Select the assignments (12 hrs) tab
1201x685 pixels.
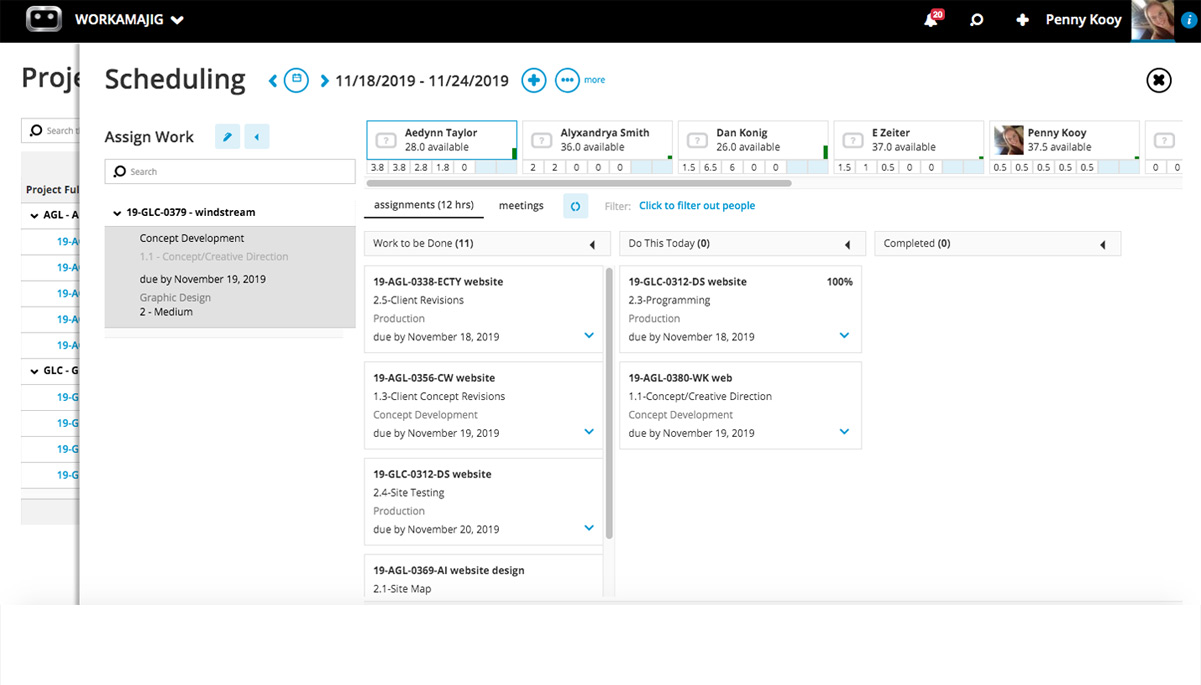[x=423, y=206]
